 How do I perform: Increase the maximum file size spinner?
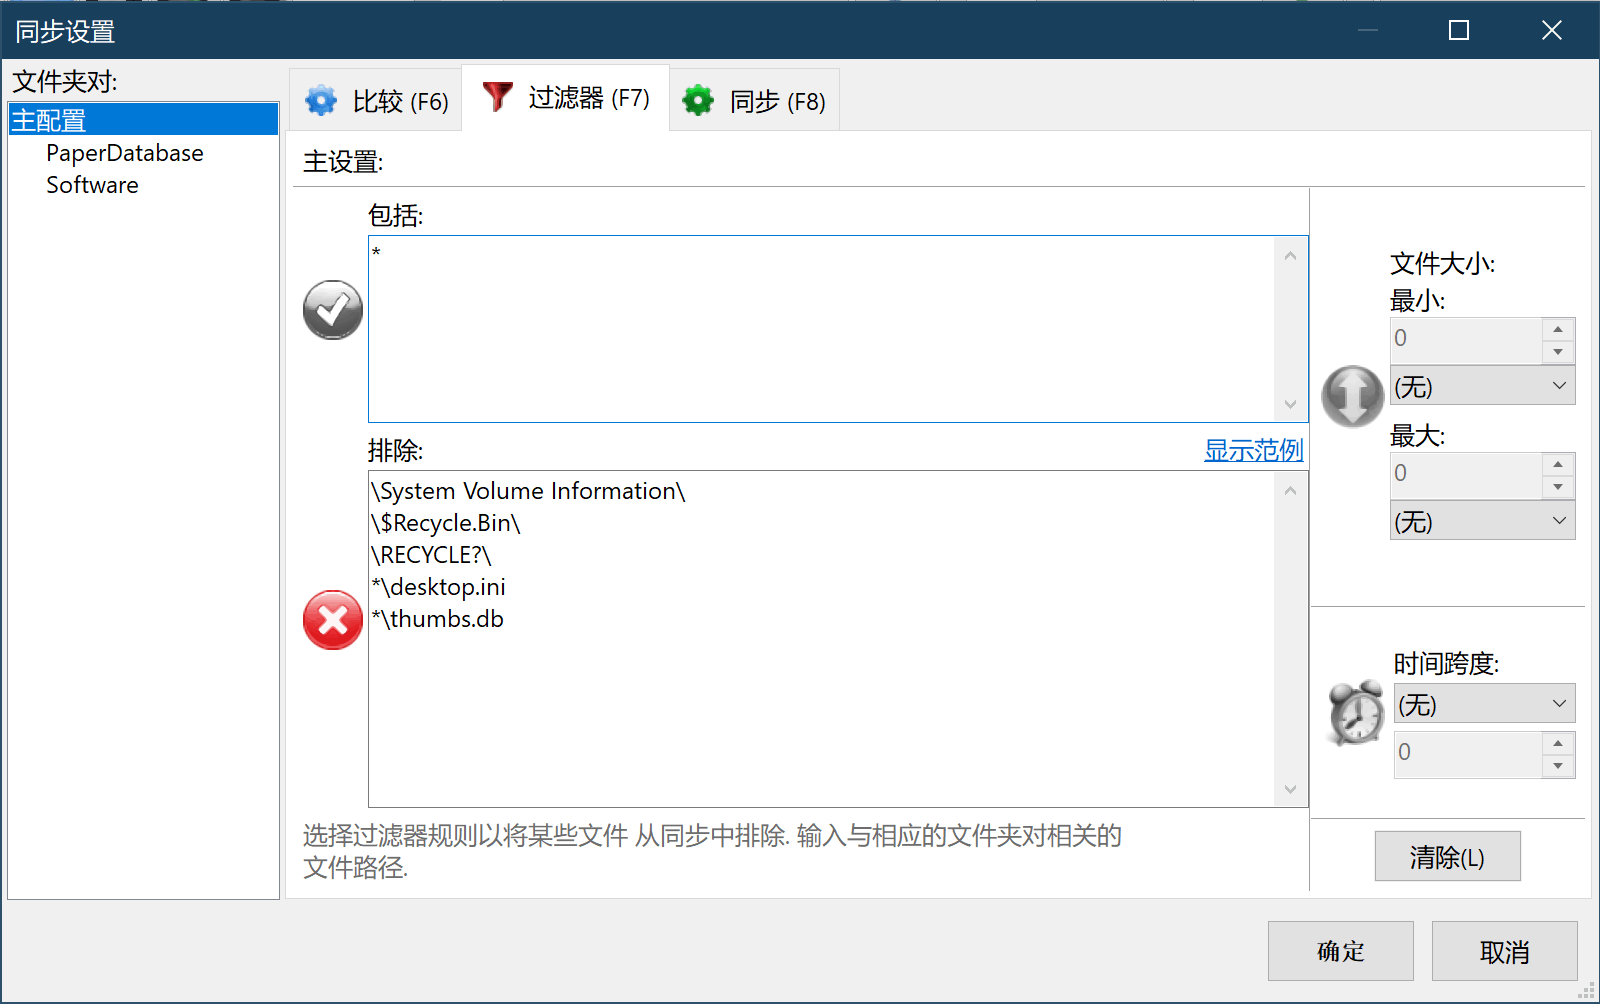(1558, 464)
